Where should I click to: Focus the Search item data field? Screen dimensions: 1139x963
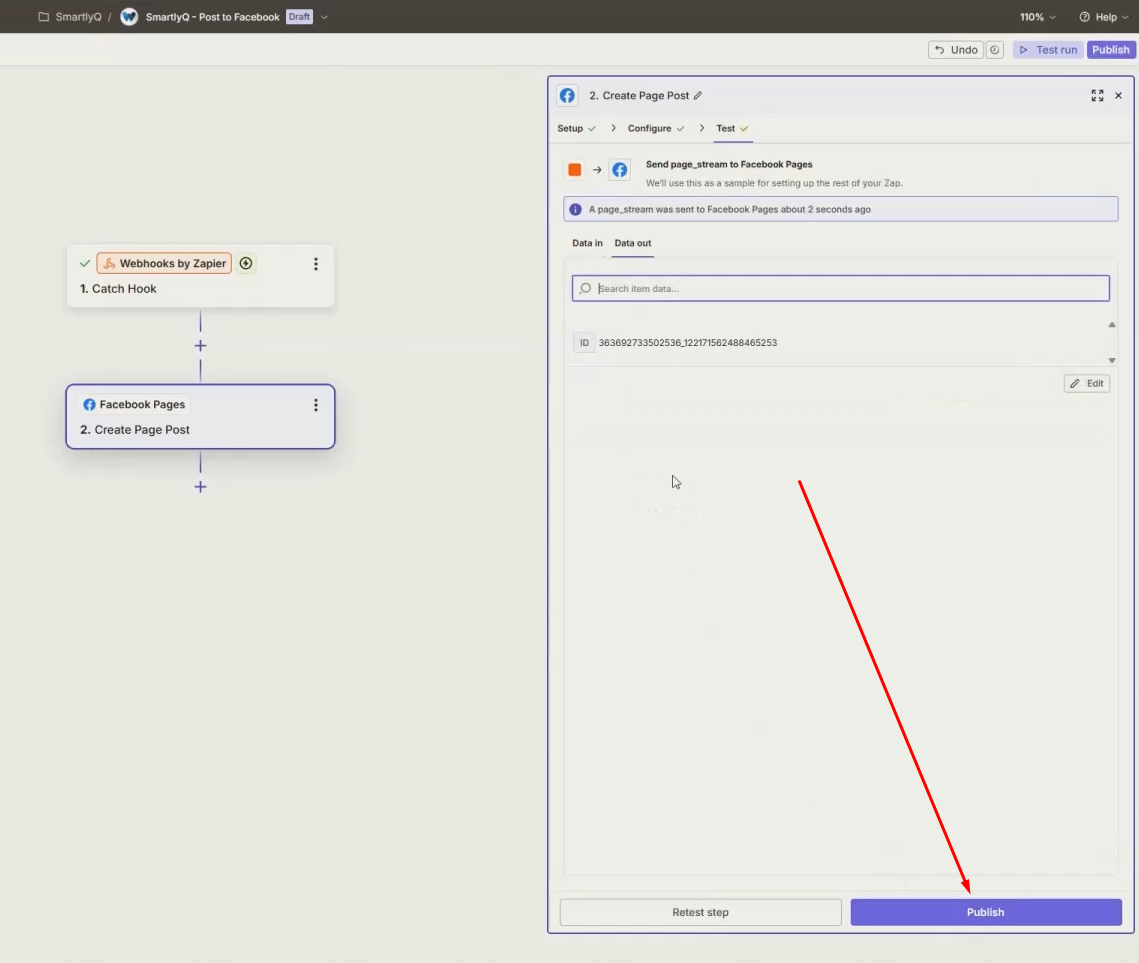coord(840,288)
